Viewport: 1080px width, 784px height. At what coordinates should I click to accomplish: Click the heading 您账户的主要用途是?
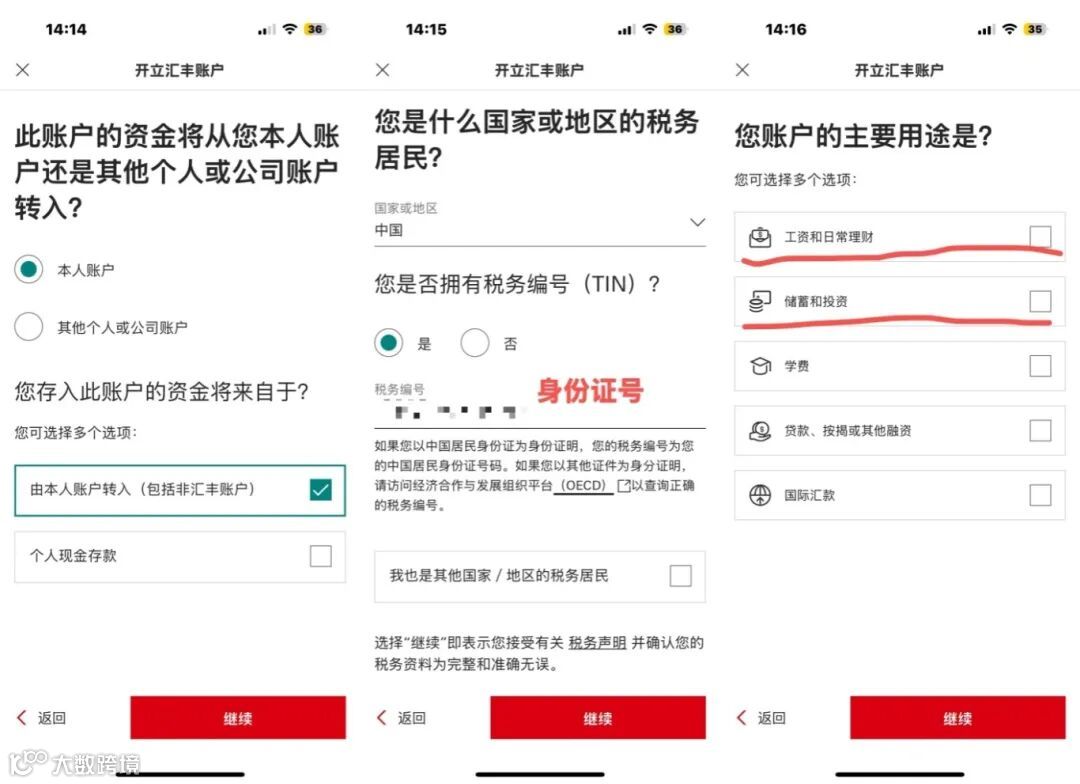tap(863, 136)
